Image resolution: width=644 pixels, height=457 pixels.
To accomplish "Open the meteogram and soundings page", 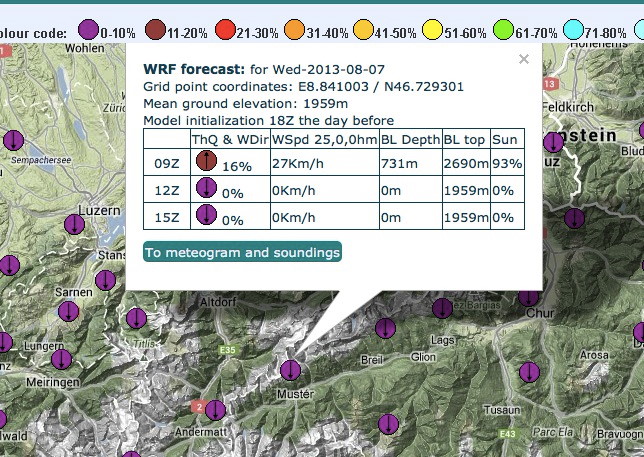I will 242,252.
